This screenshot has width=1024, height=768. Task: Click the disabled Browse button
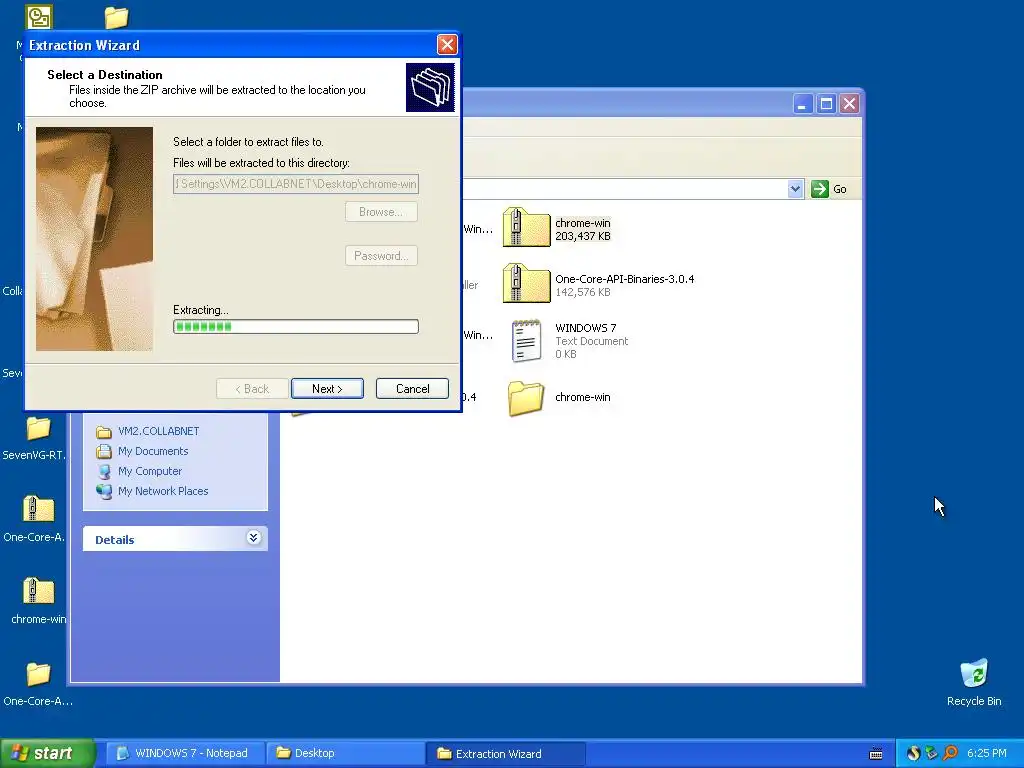[x=381, y=212]
